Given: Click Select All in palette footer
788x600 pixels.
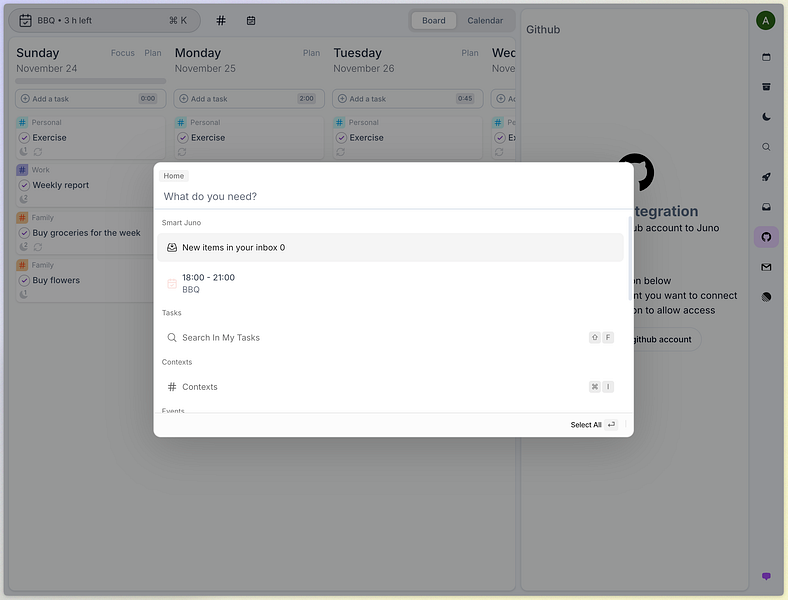Looking at the screenshot, I should [593, 425].
